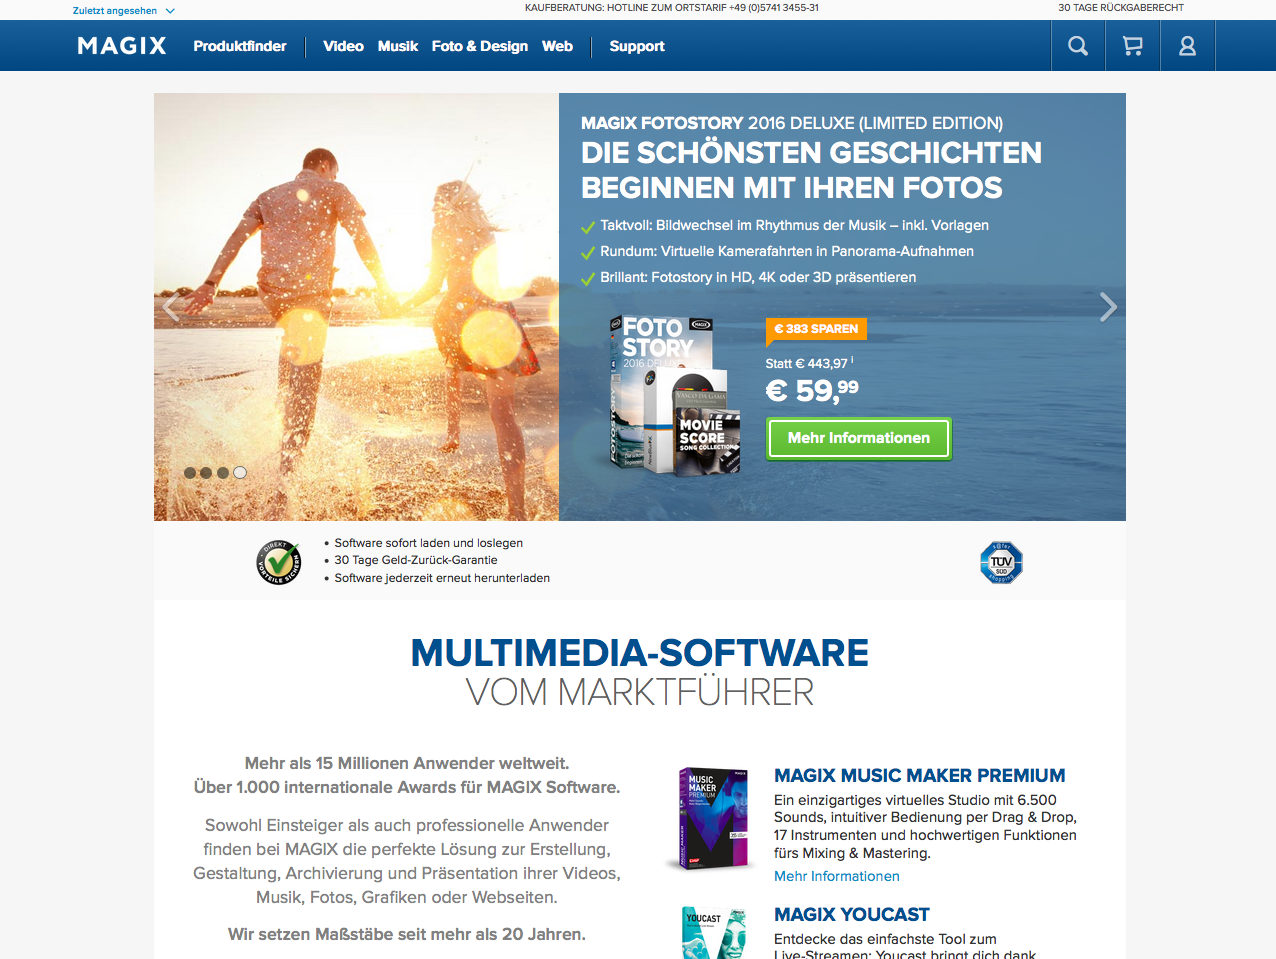
Task: Open the Web menu
Action: [557, 46]
